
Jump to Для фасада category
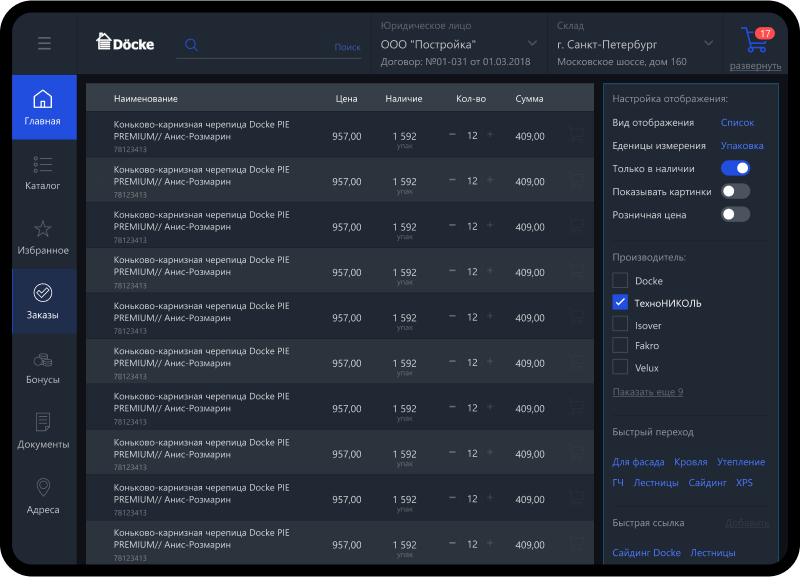[638, 462]
